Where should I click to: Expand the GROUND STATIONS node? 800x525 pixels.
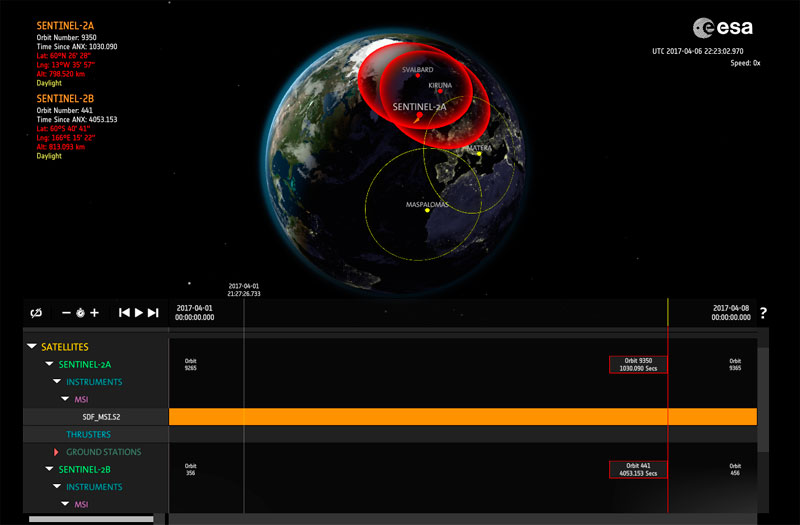pos(56,452)
